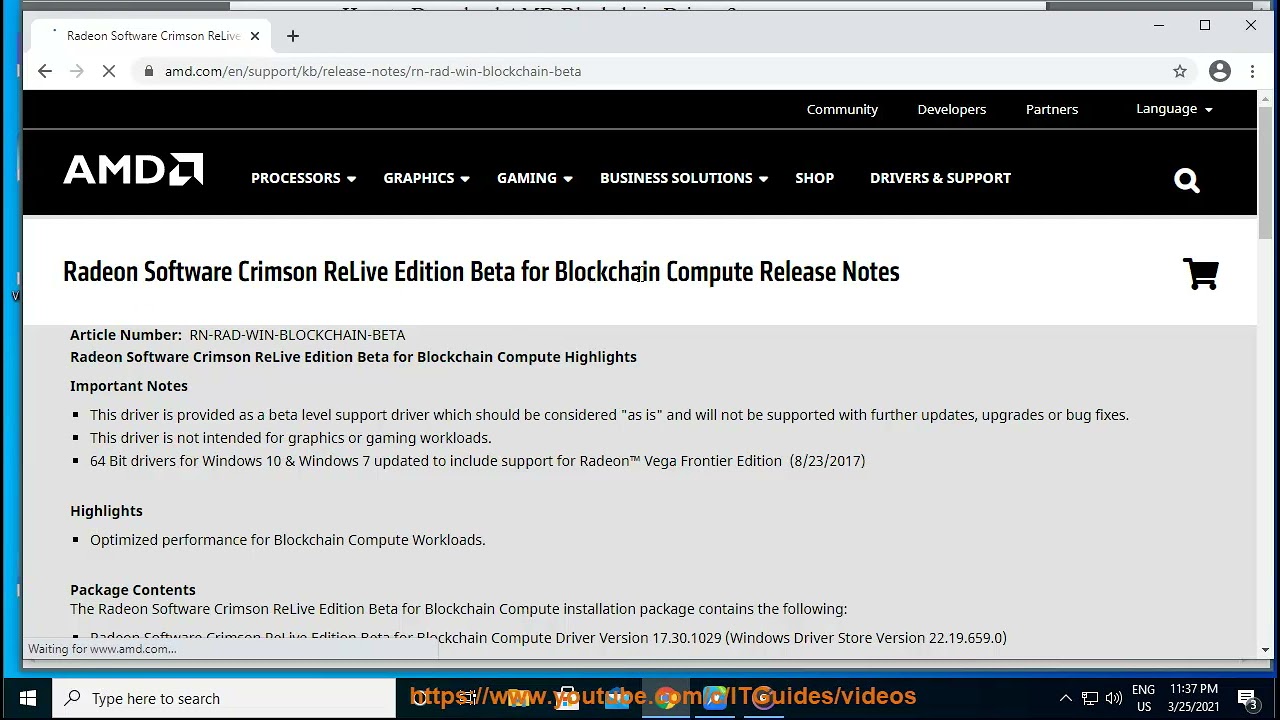Open the Language dropdown
Viewport: 1280px width, 720px height.
pyautogui.click(x=1174, y=109)
